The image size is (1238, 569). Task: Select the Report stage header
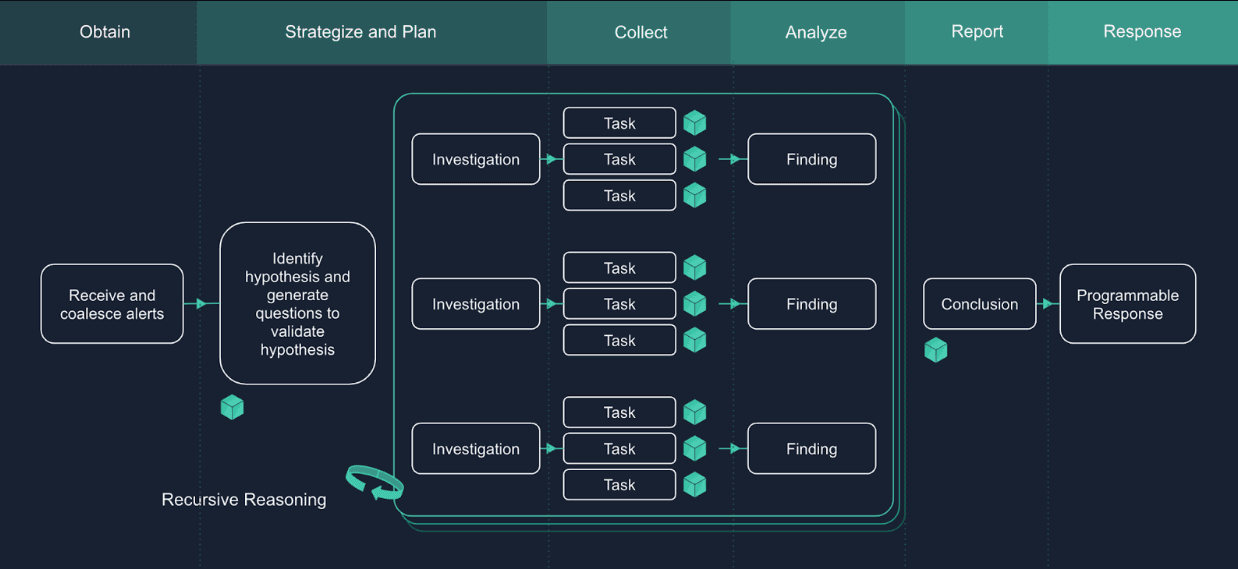(x=977, y=32)
